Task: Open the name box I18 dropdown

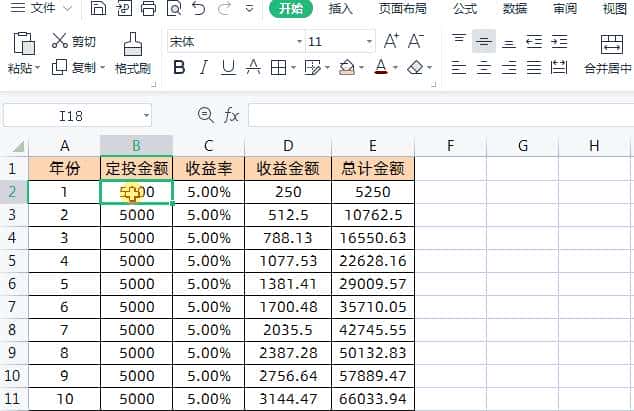Action: click(146, 116)
